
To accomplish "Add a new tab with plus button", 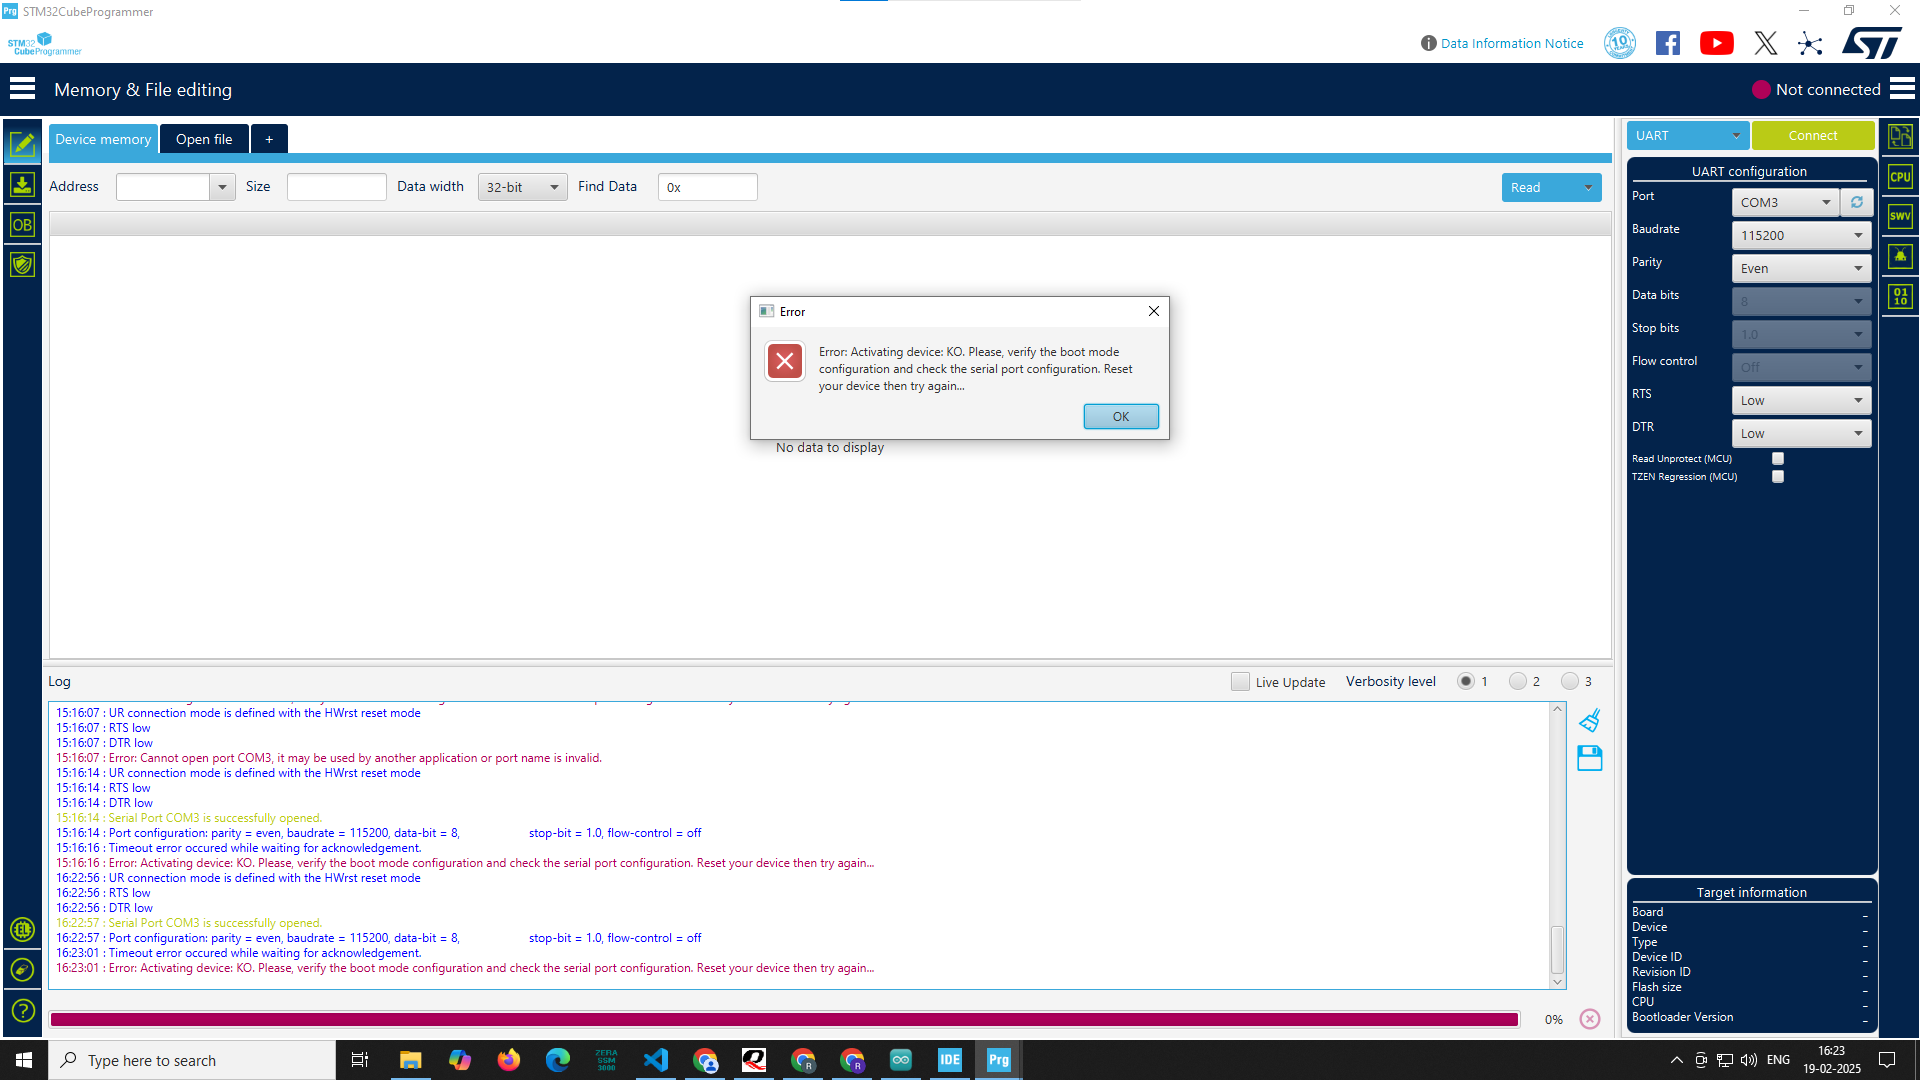I will (x=269, y=139).
